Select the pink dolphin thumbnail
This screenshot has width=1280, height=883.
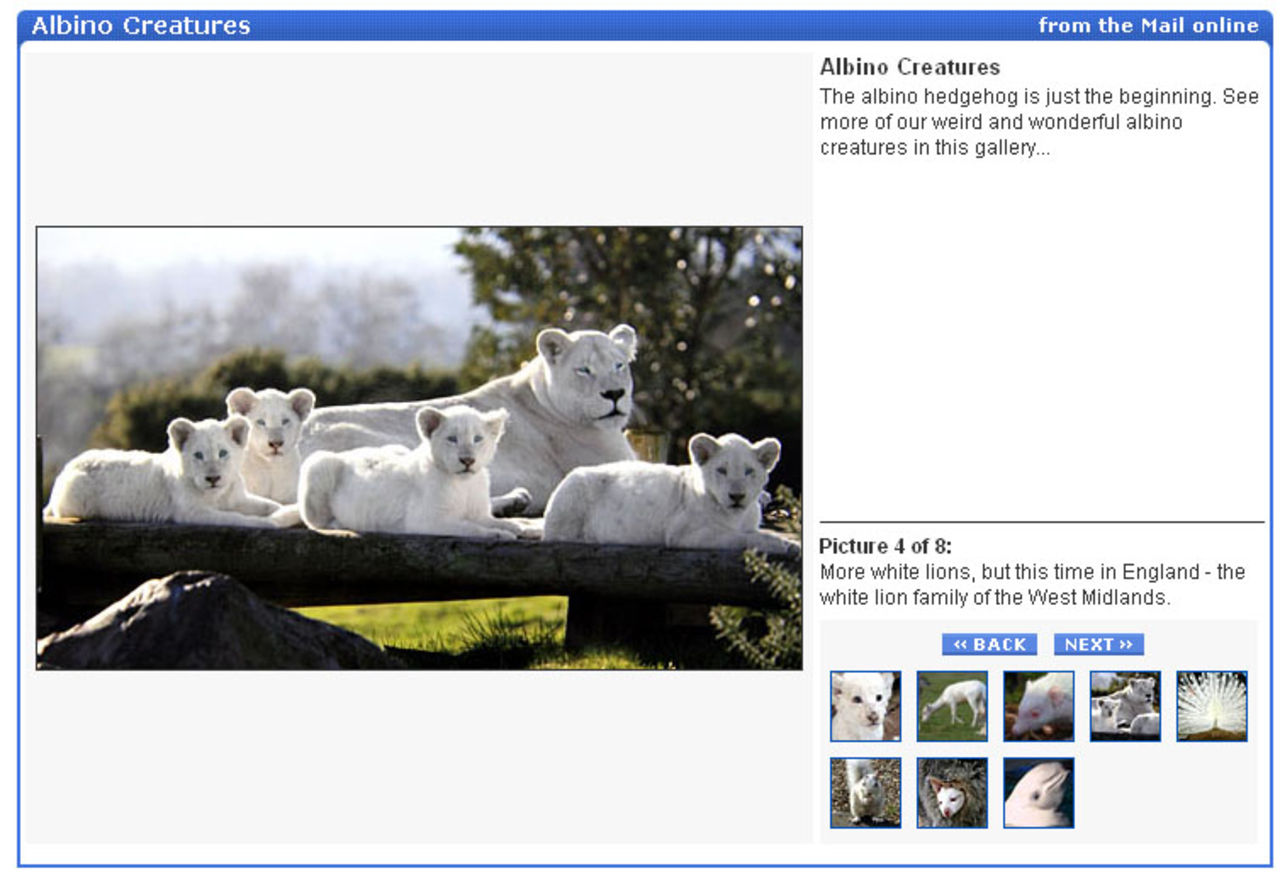pyautogui.click(x=1039, y=793)
